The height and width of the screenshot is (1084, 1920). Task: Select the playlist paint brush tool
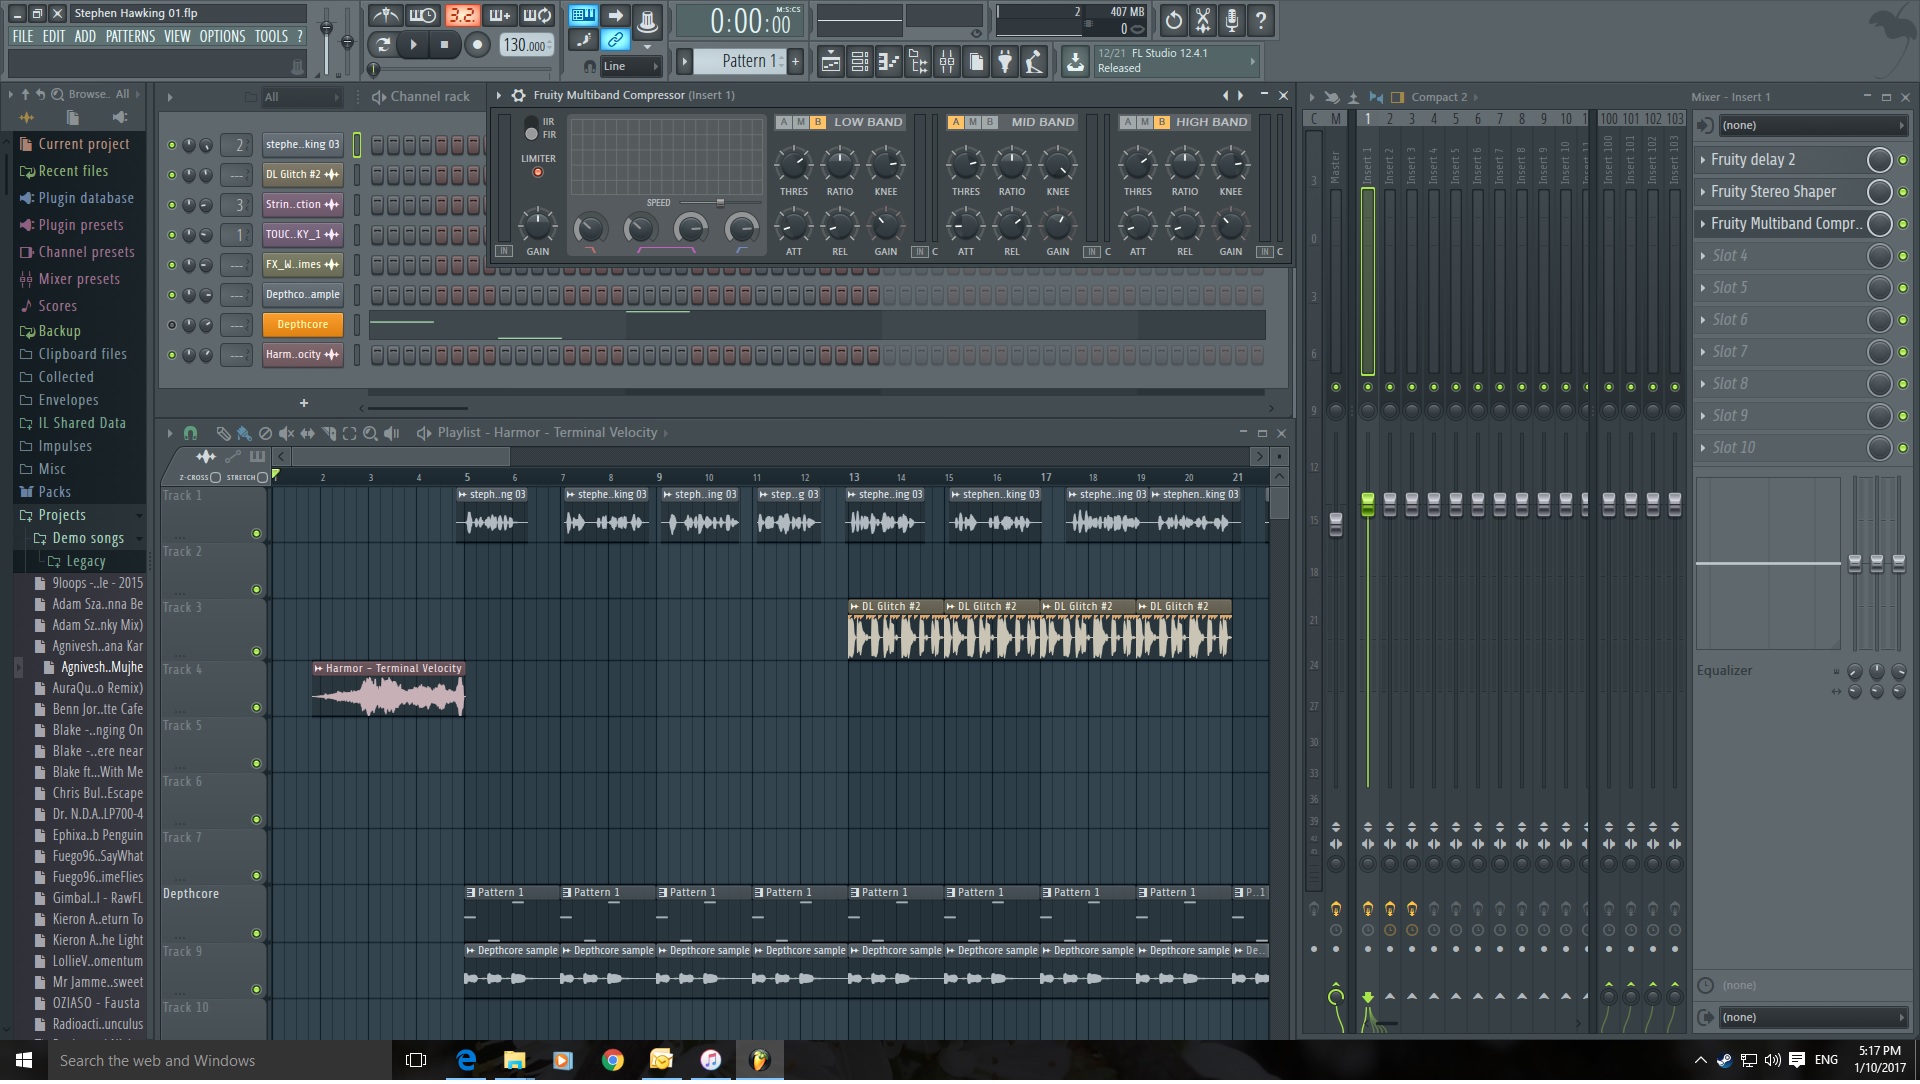[x=244, y=433]
